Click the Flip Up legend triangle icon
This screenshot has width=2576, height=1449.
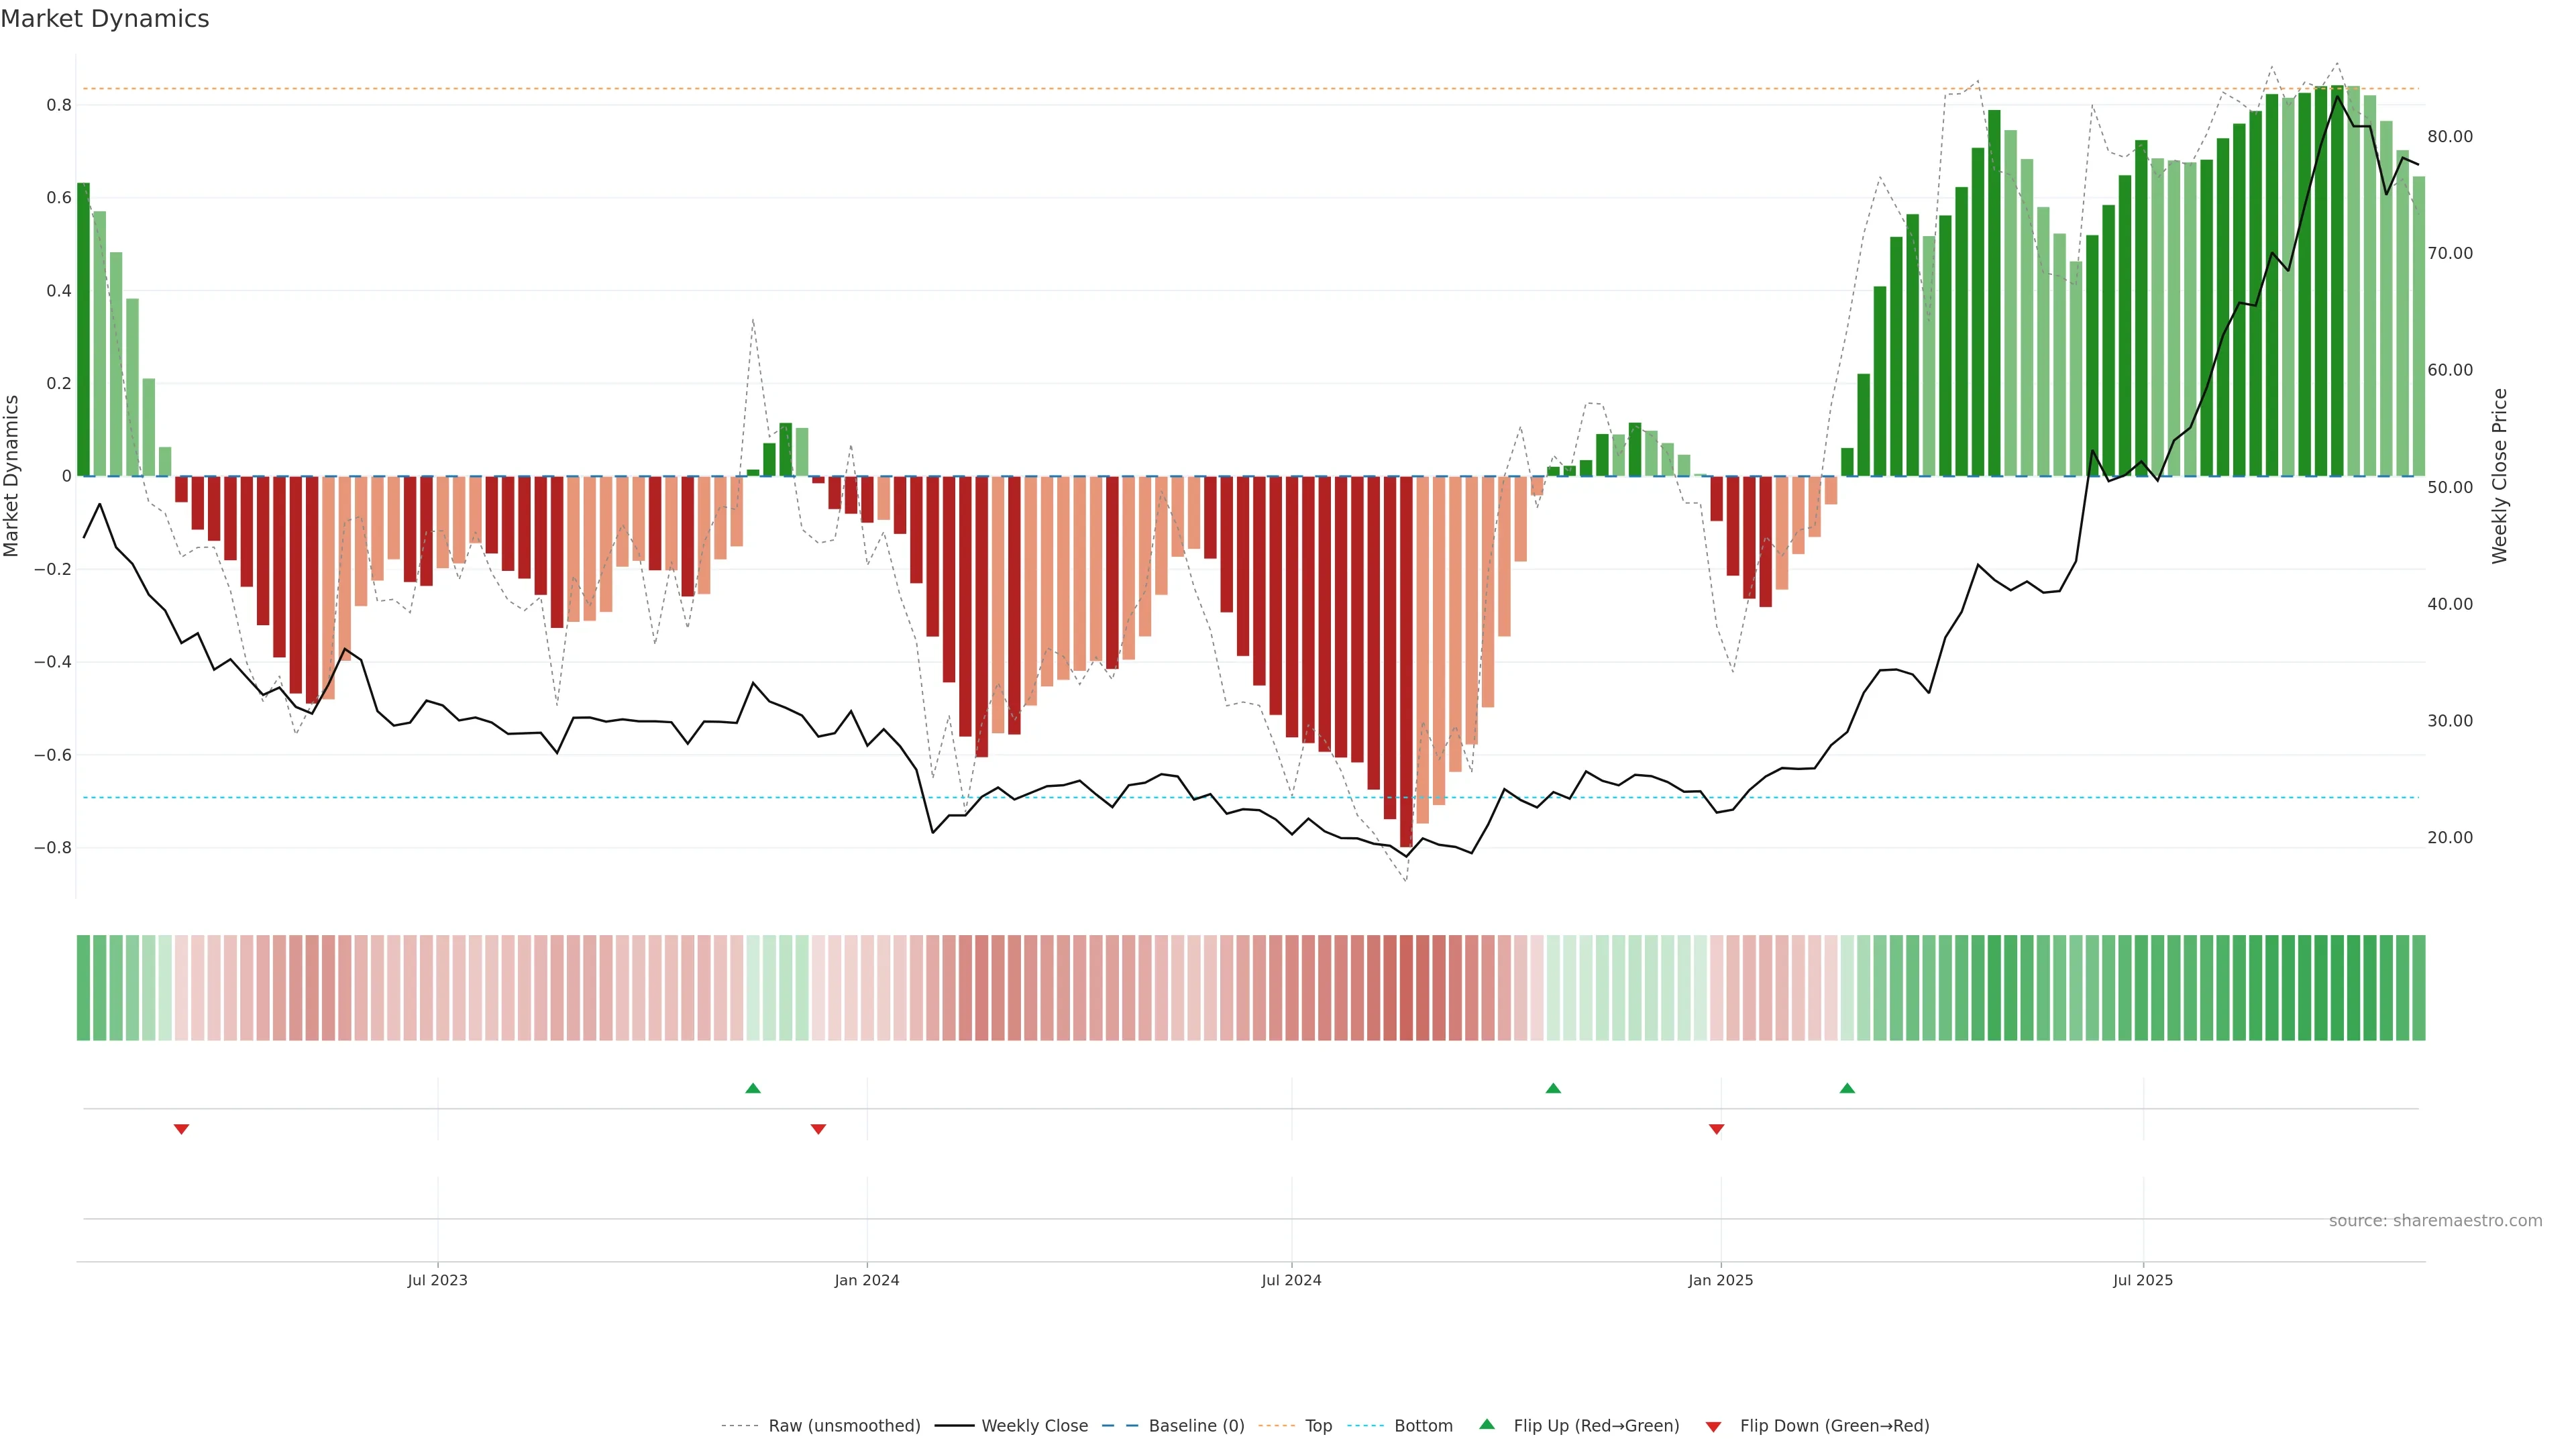[x=1487, y=1424]
